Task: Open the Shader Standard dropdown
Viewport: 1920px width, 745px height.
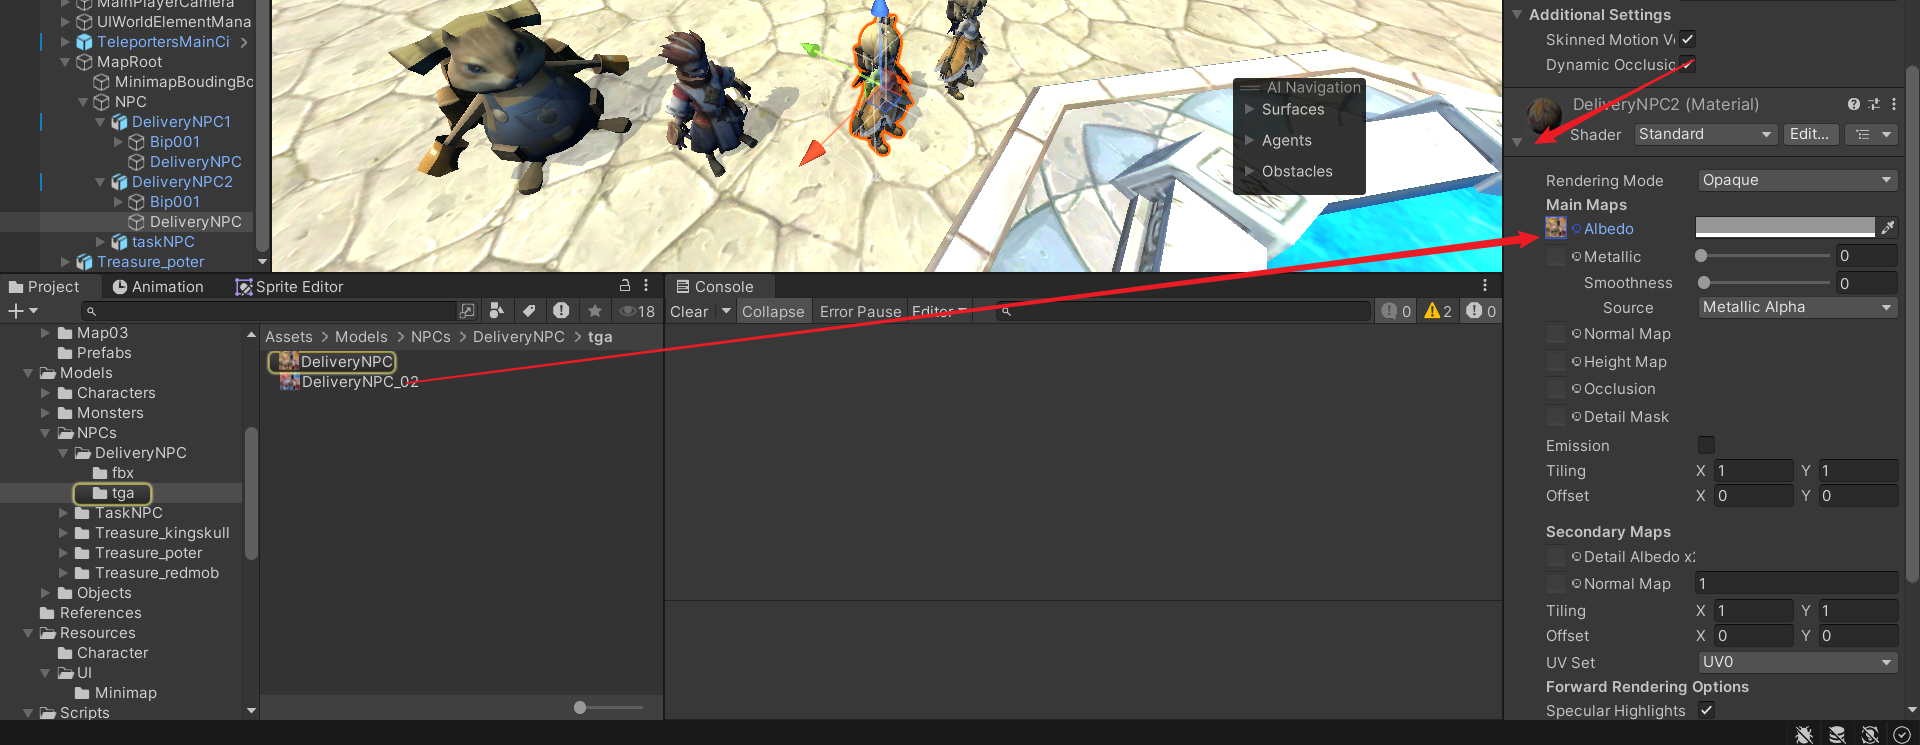Action: tap(1705, 134)
